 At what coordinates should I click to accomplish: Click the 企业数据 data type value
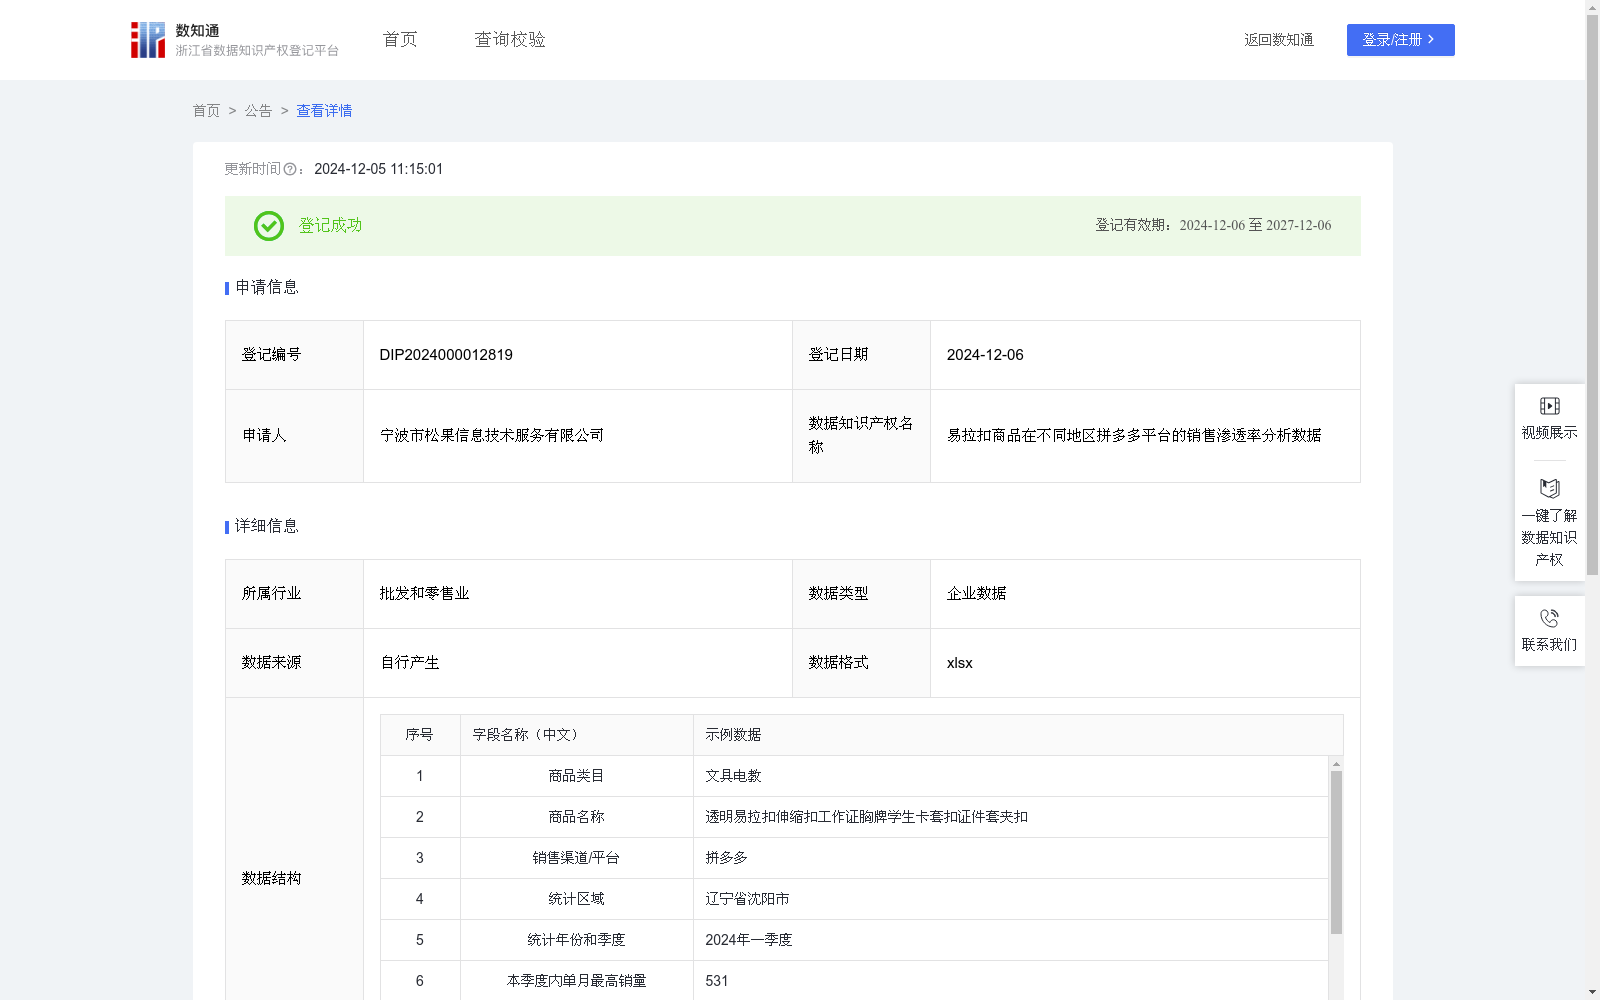(x=976, y=594)
